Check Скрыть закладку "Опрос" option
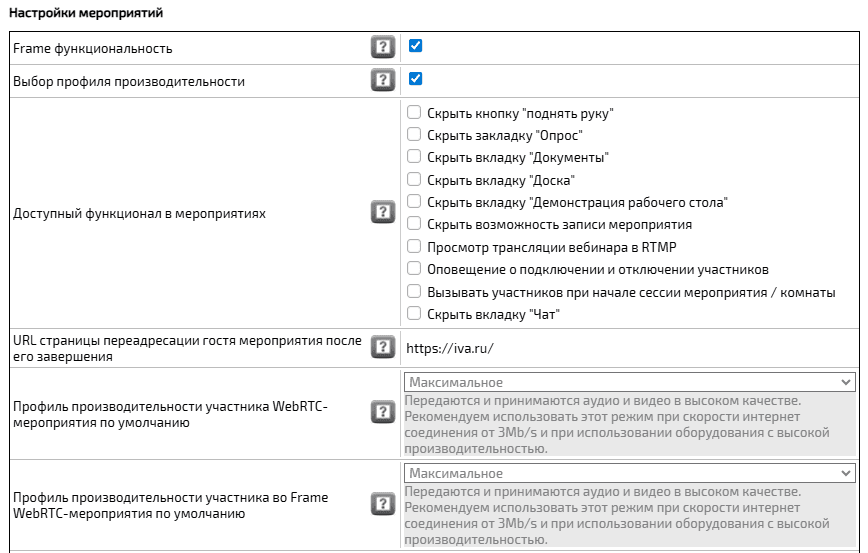 [x=414, y=134]
